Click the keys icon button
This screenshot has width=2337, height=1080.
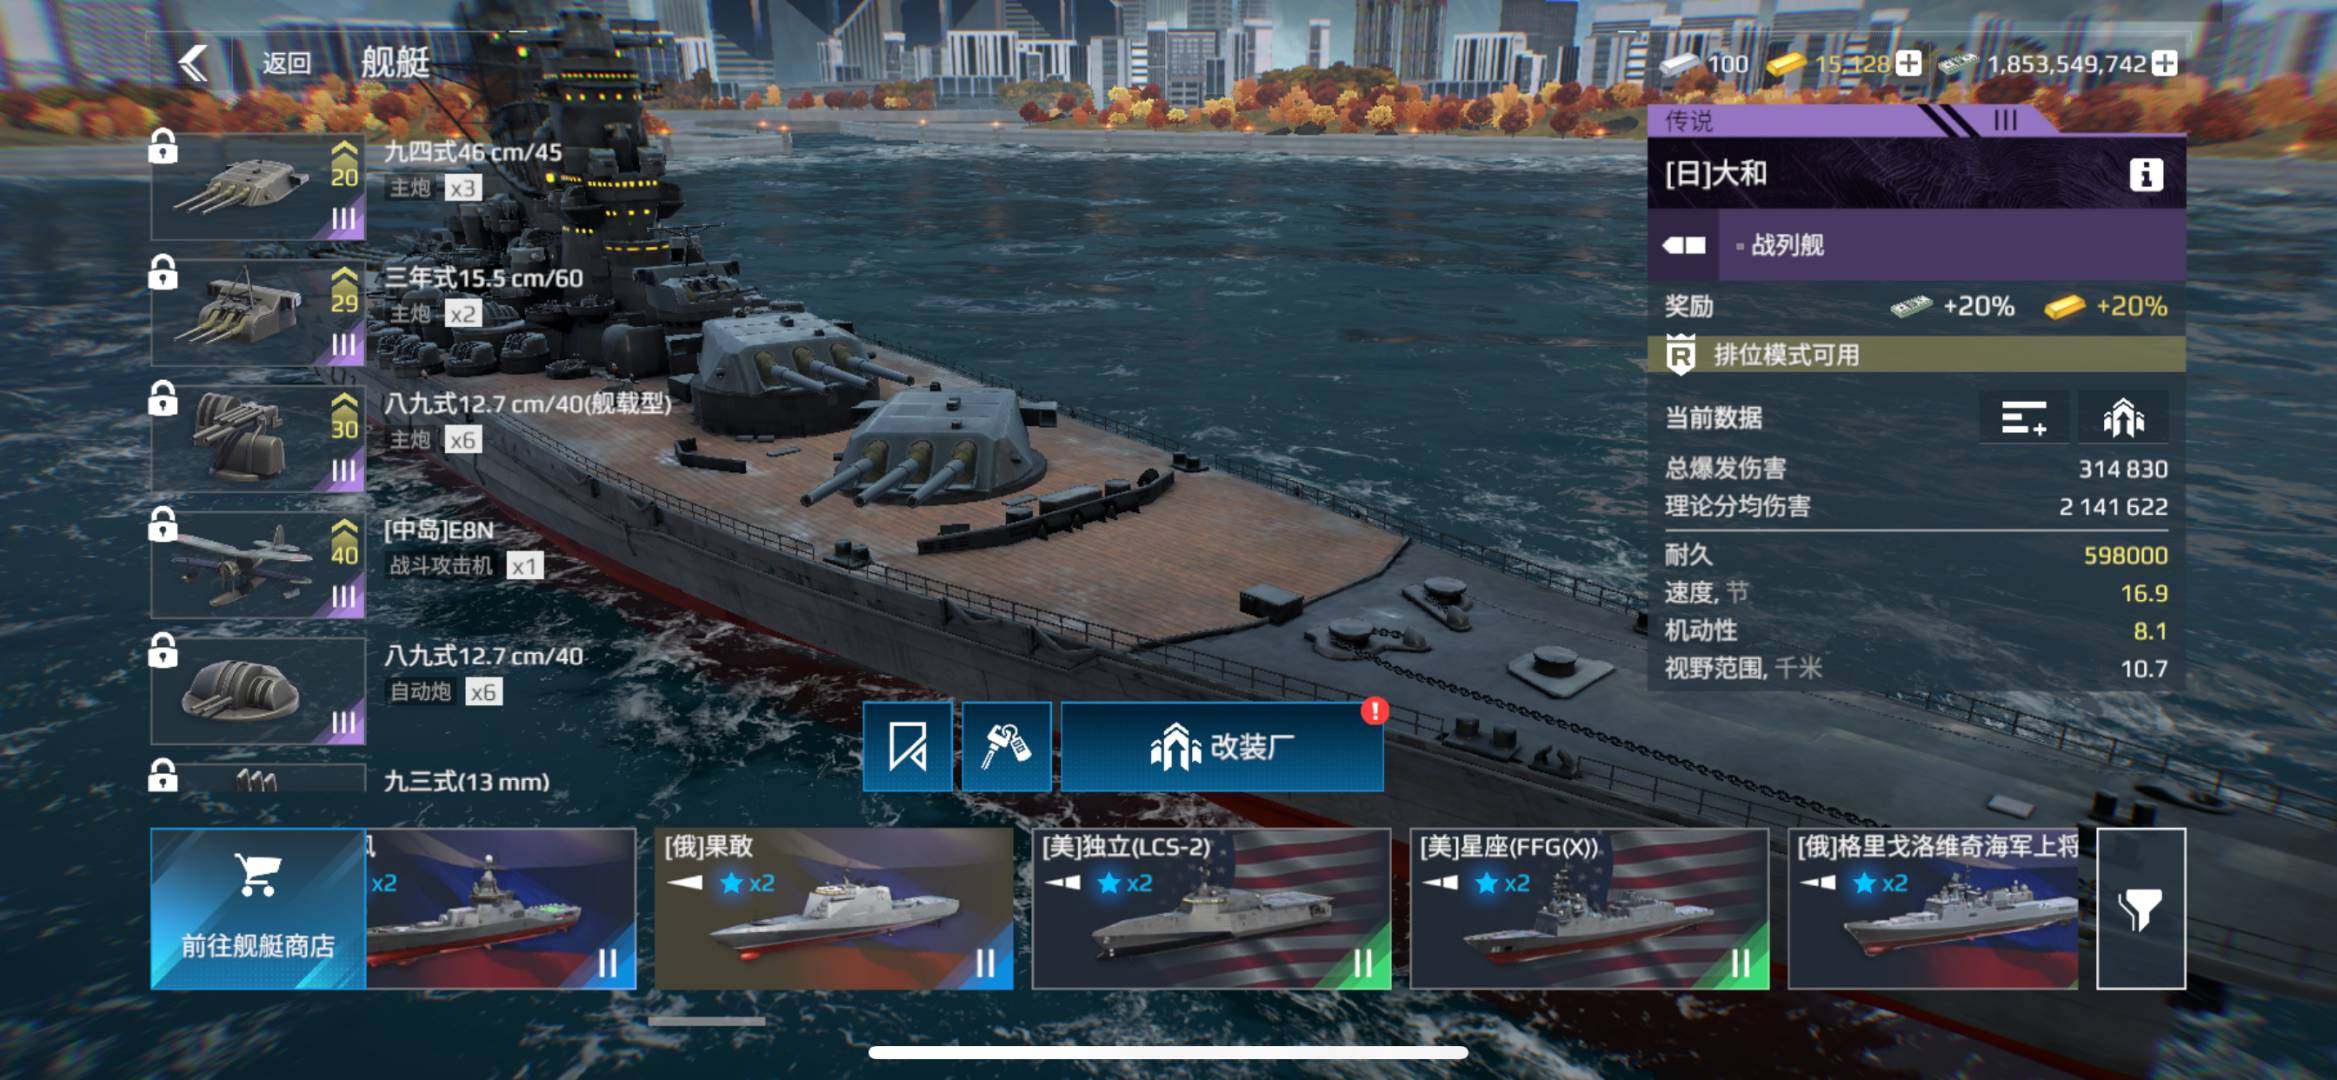click(1006, 746)
